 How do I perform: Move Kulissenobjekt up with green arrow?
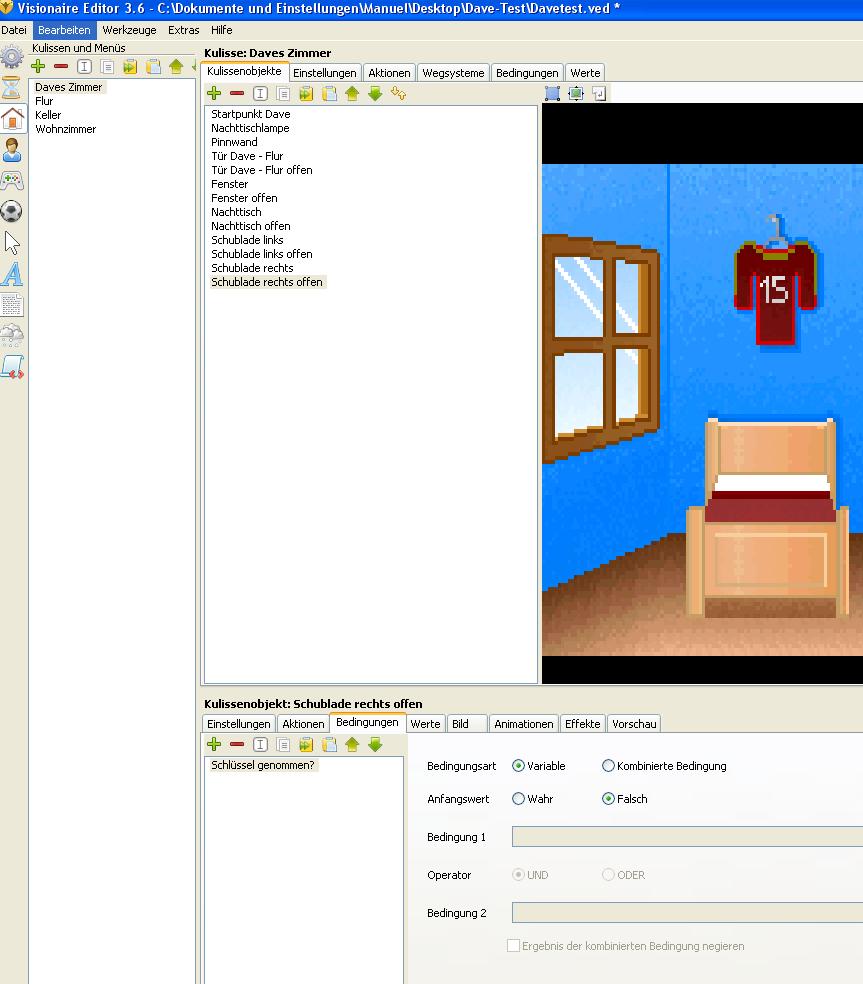click(352, 94)
